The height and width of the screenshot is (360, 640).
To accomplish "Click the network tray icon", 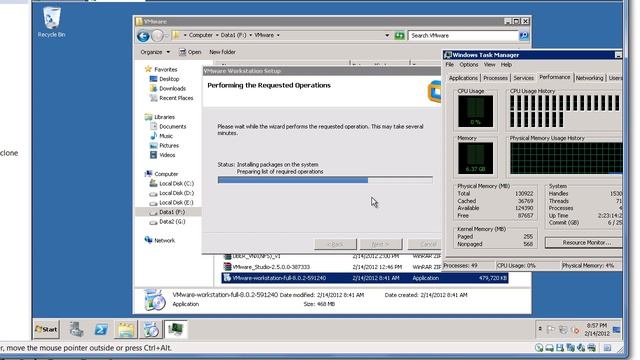I will [563, 329].
